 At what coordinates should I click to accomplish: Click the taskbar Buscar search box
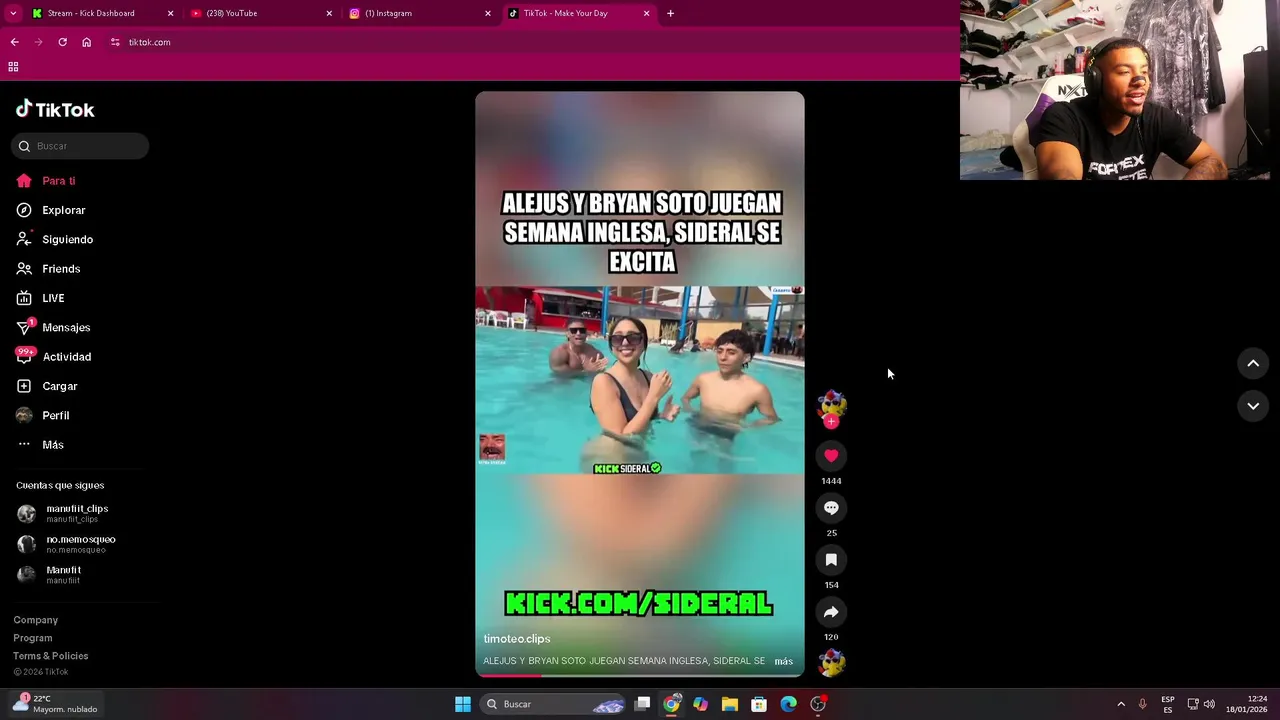[x=553, y=704]
